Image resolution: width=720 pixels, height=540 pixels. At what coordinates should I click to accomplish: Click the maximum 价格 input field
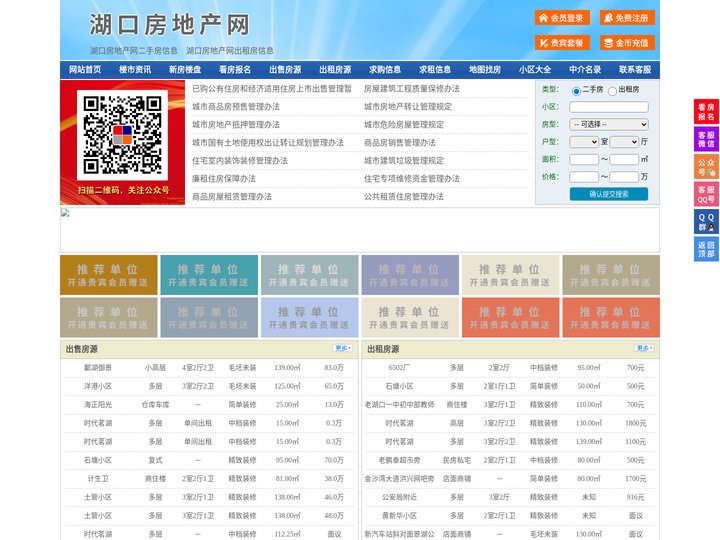click(x=624, y=177)
